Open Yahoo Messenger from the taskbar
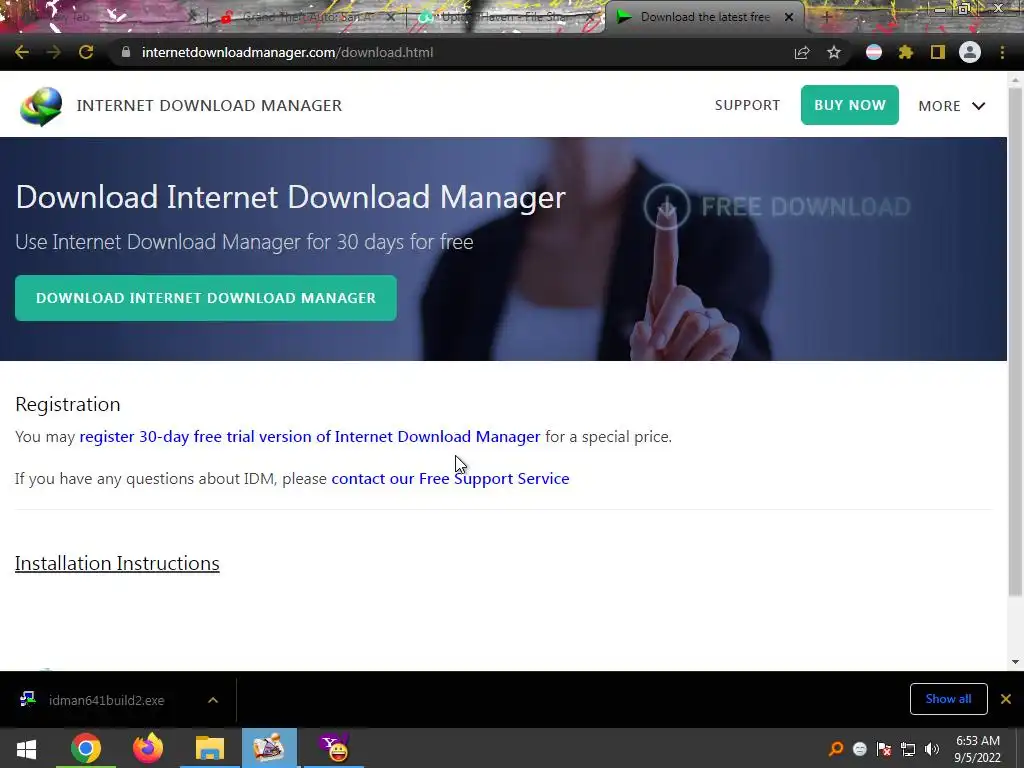The image size is (1024, 768). 334,748
